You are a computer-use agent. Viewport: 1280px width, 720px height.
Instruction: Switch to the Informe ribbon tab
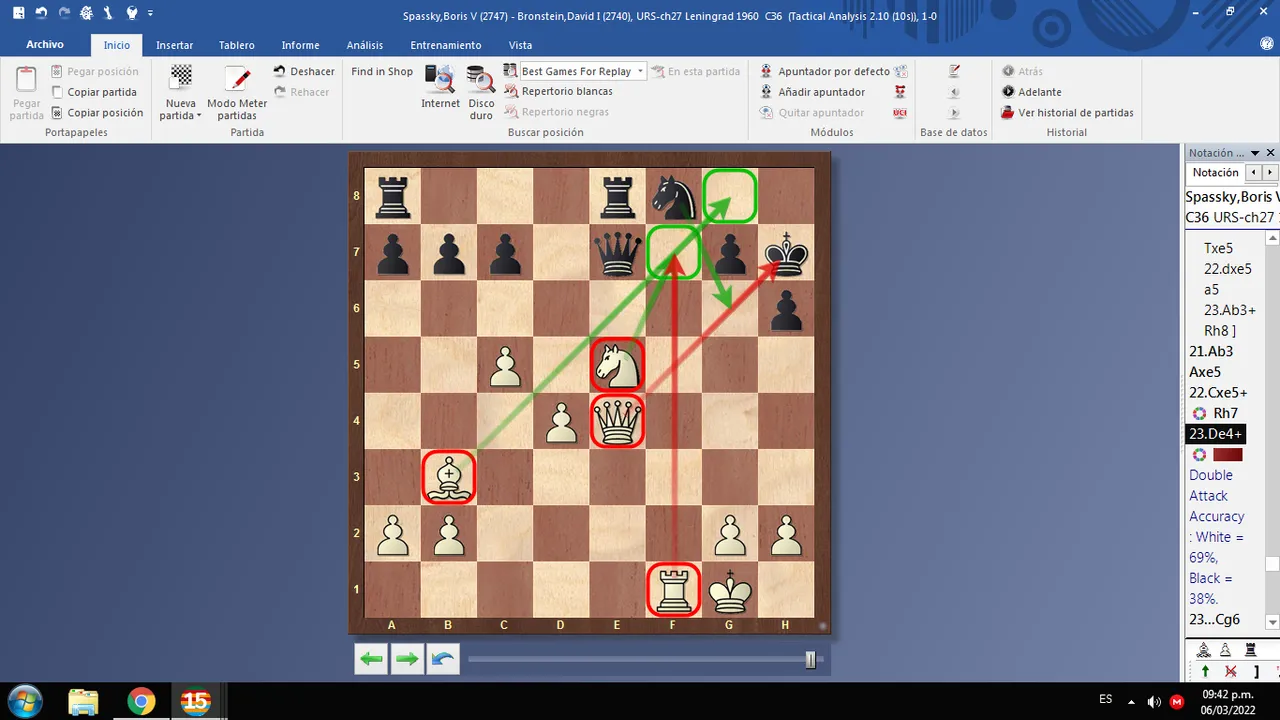300,45
